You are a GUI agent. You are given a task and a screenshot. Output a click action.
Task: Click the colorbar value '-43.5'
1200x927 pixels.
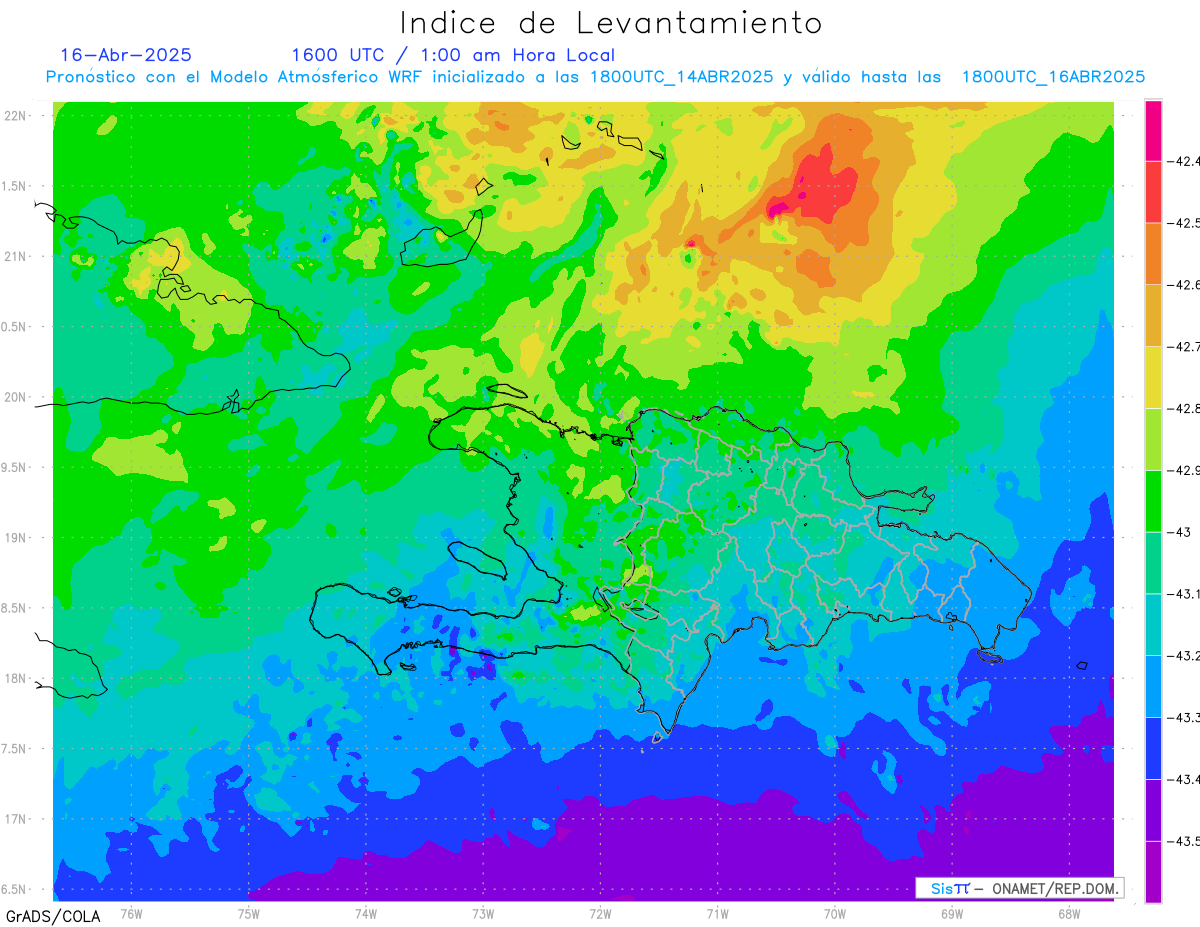pyautogui.click(x=1184, y=842)
